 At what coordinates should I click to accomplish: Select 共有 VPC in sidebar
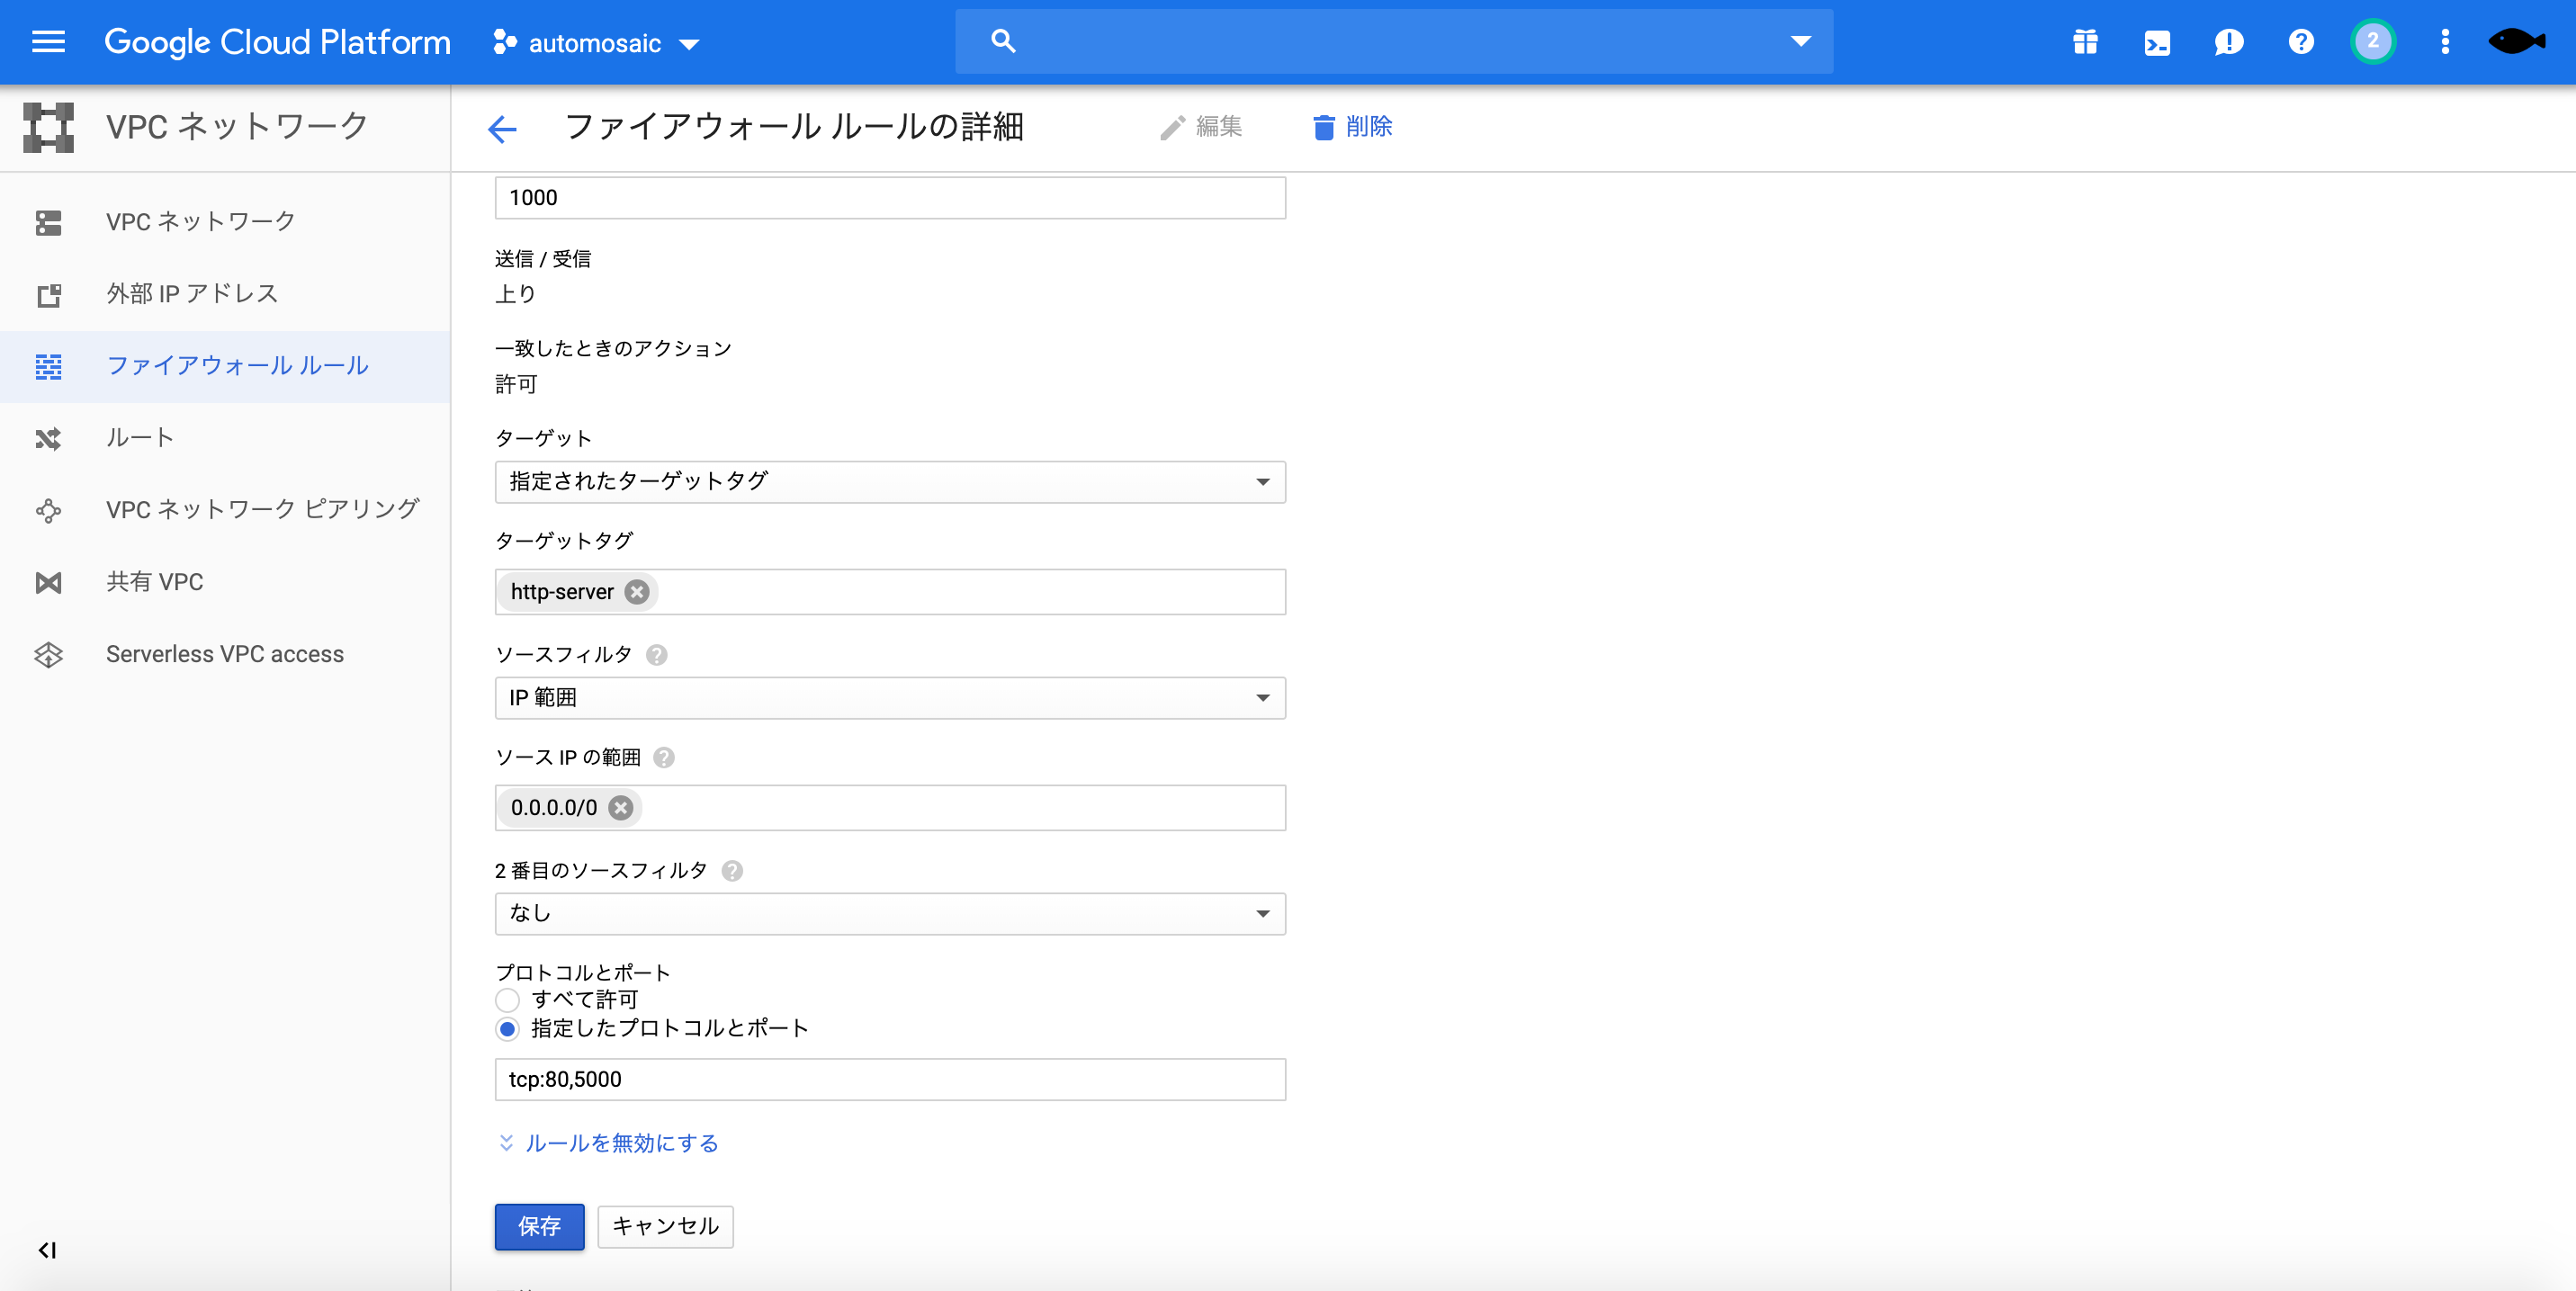coord(225,582)
